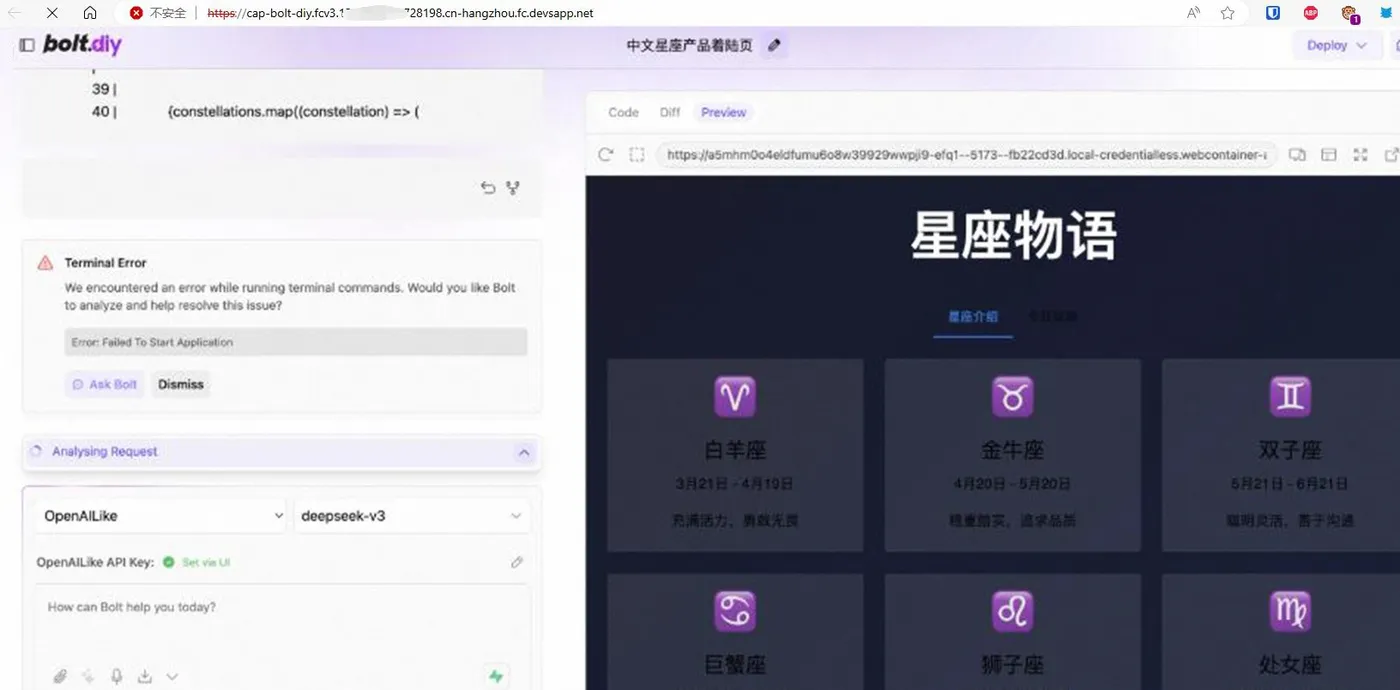Click the 巨蟹座 Cancer card icon
This screenshot has height=690, width=1400.
pyautogui.click(x=735, y=612)
